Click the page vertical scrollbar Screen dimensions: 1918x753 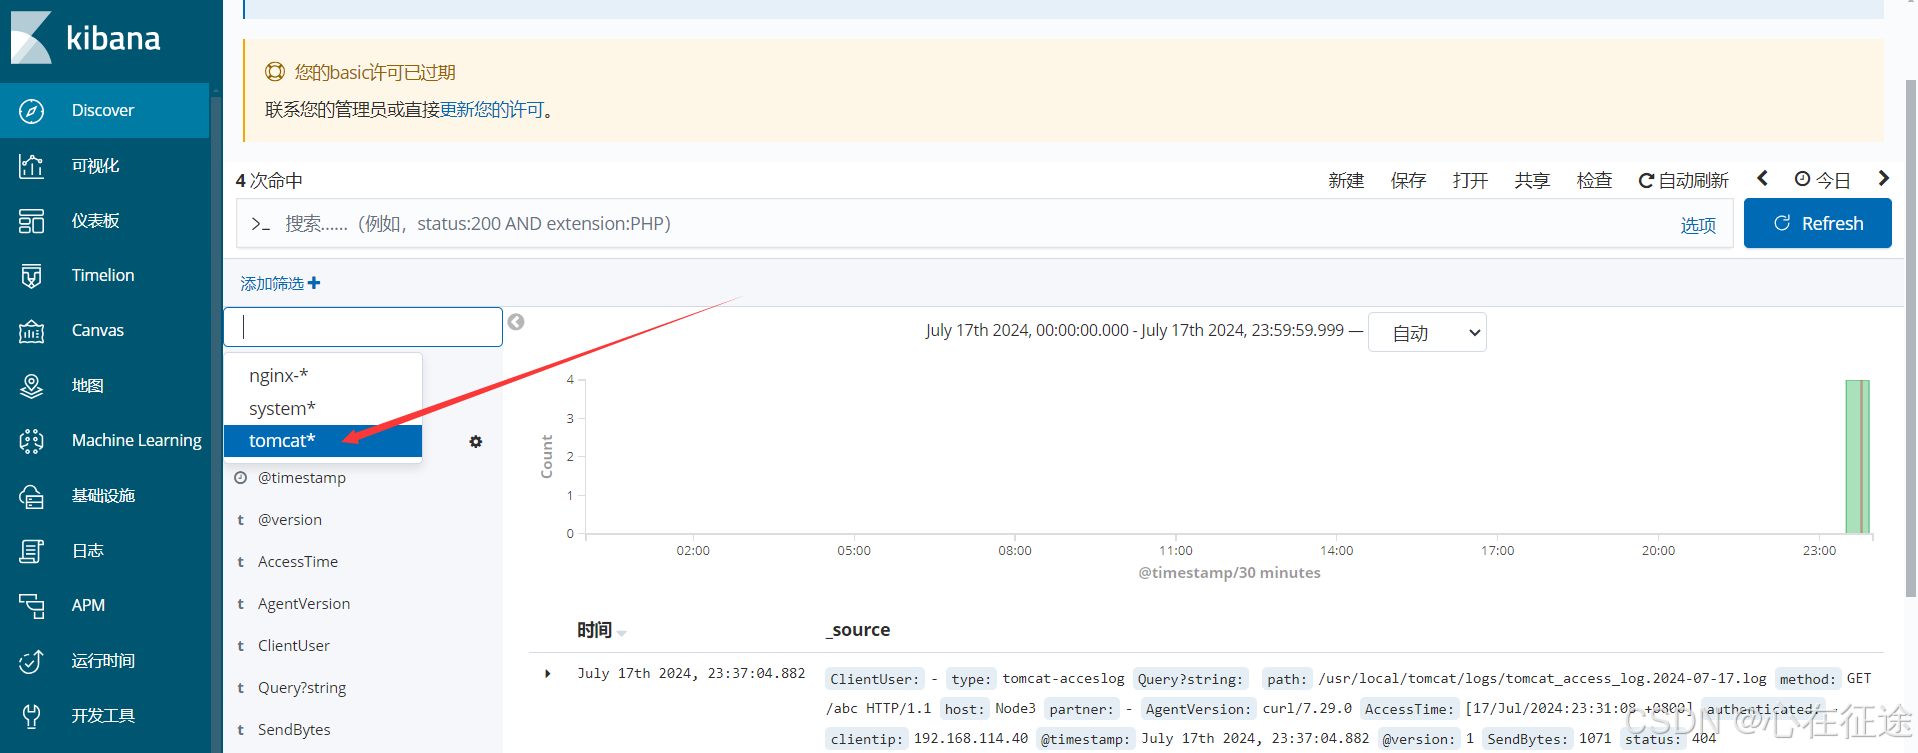[1911, 340]
